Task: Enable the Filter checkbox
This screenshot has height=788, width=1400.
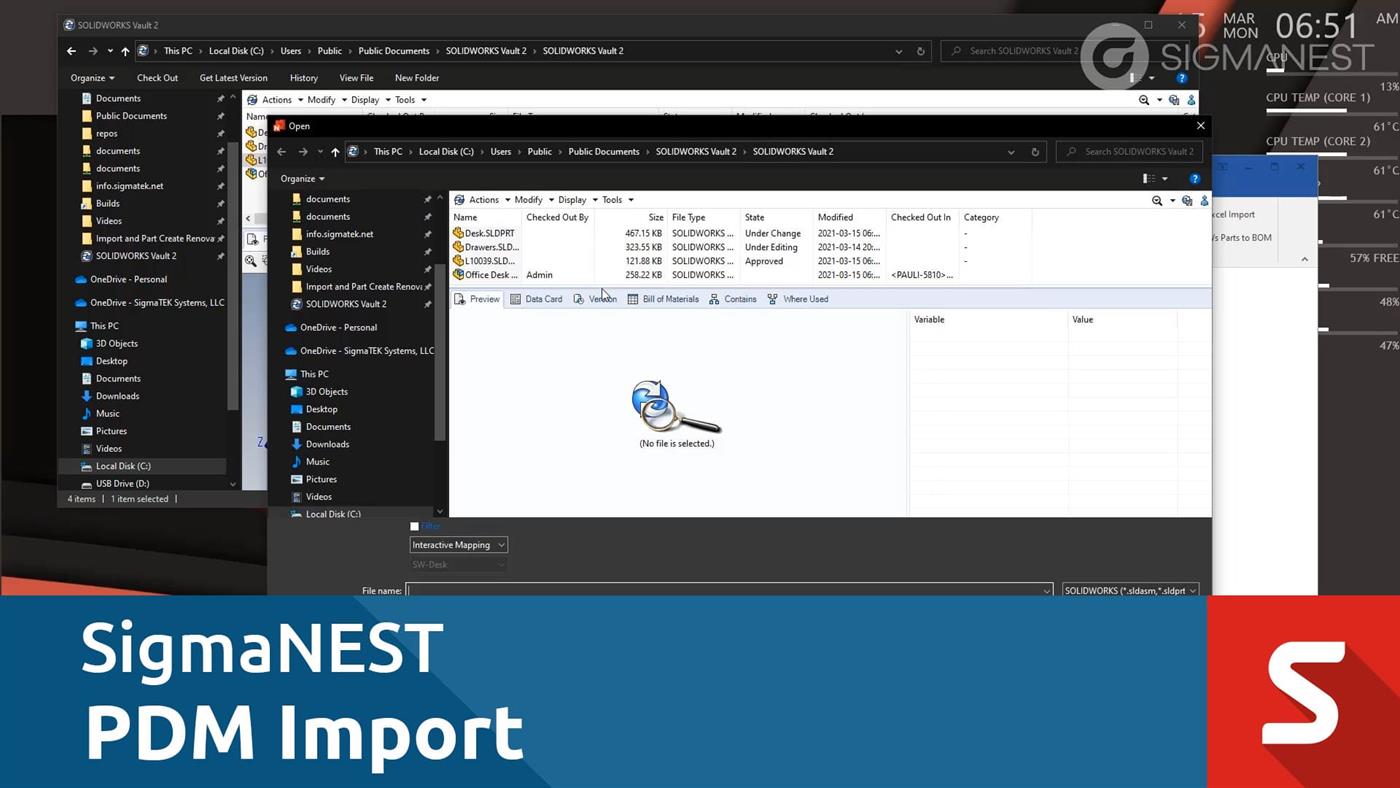Action: (415, 526)
